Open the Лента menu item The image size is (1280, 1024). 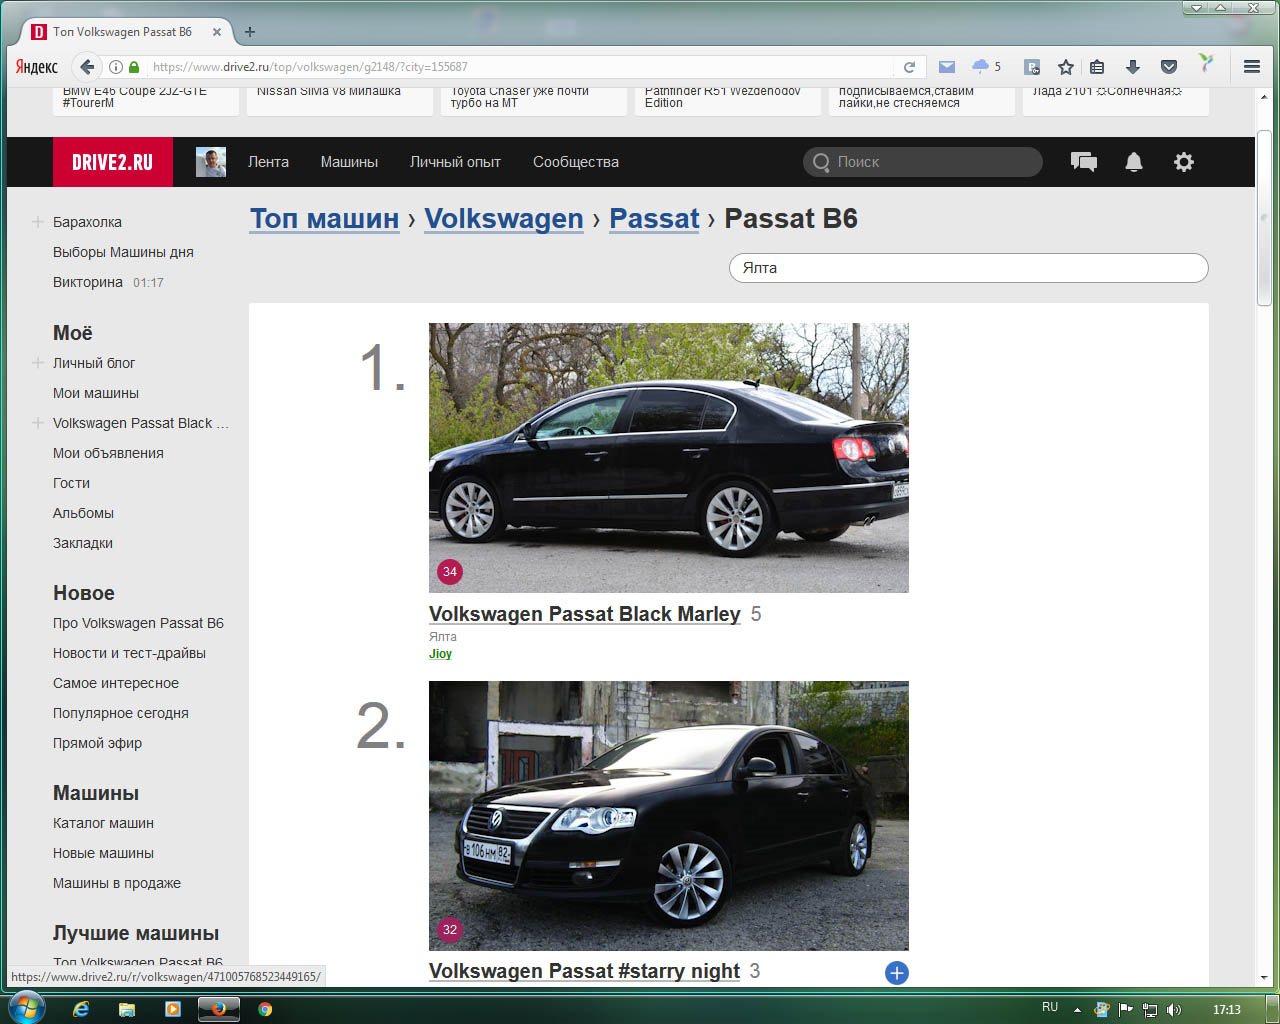click(268, 162)
